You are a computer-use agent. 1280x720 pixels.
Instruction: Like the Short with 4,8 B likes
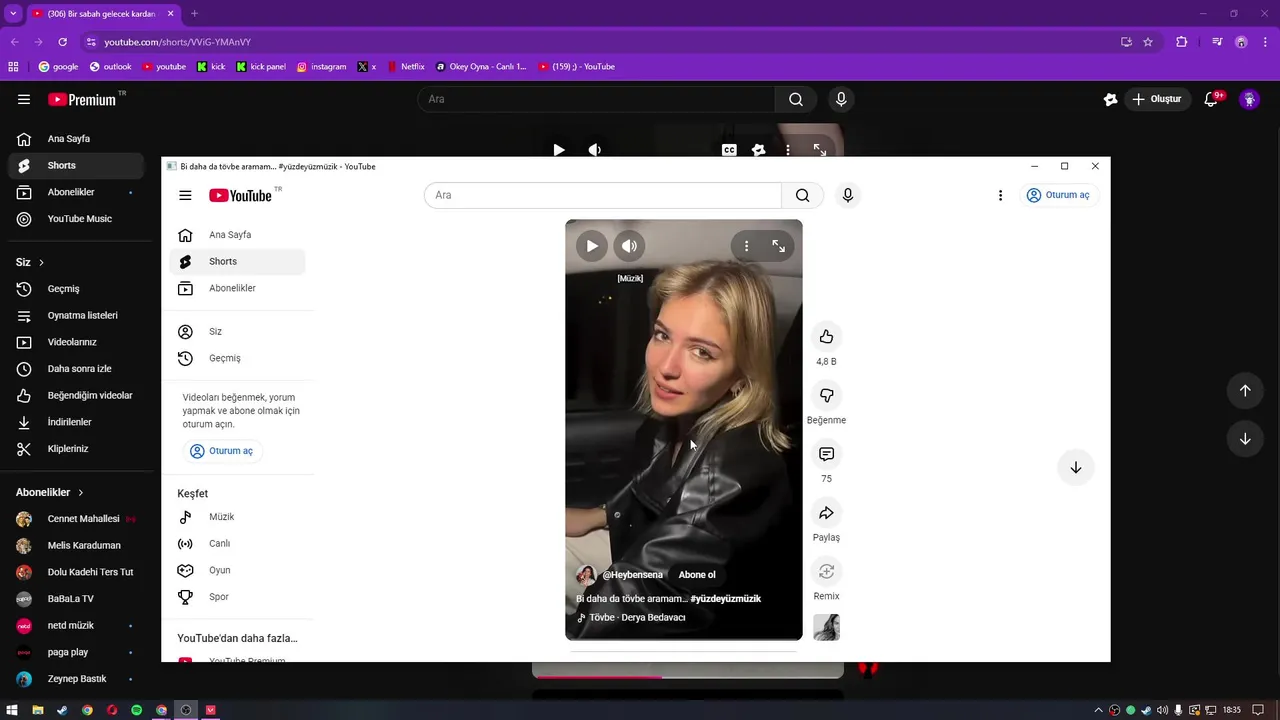(x=826, y=336)
